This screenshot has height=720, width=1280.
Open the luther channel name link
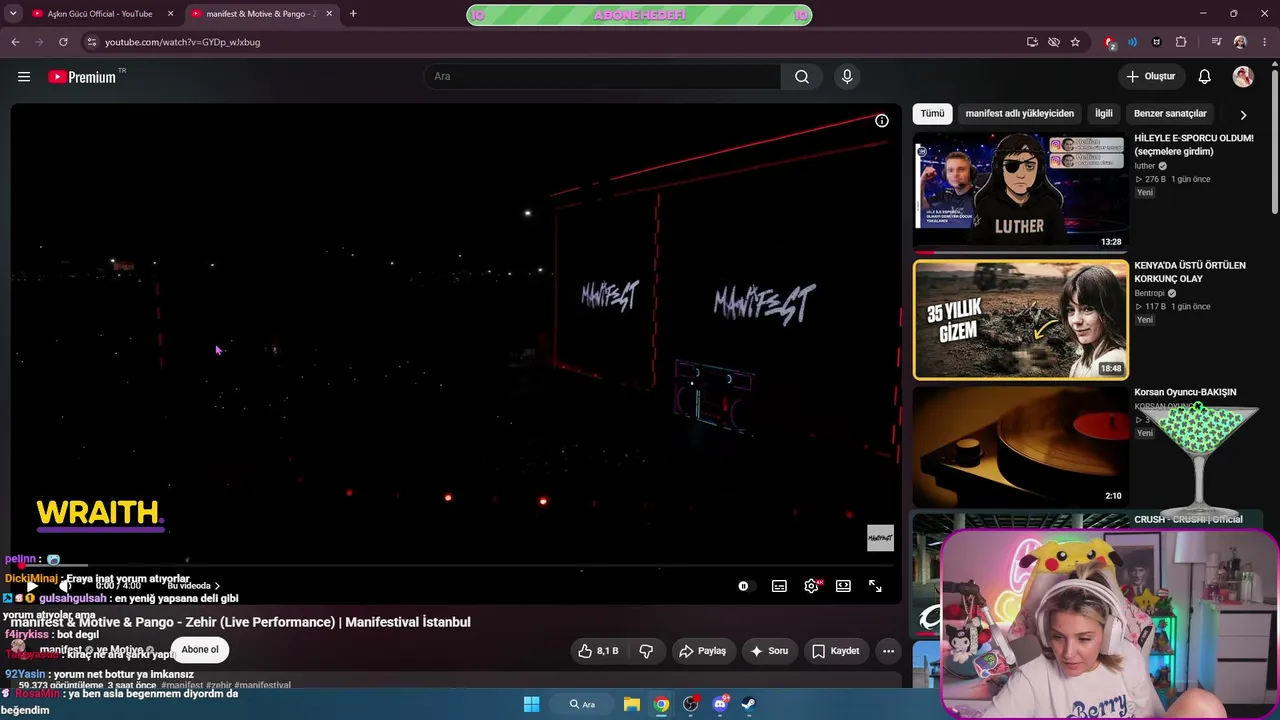(x=1145, y=166)
